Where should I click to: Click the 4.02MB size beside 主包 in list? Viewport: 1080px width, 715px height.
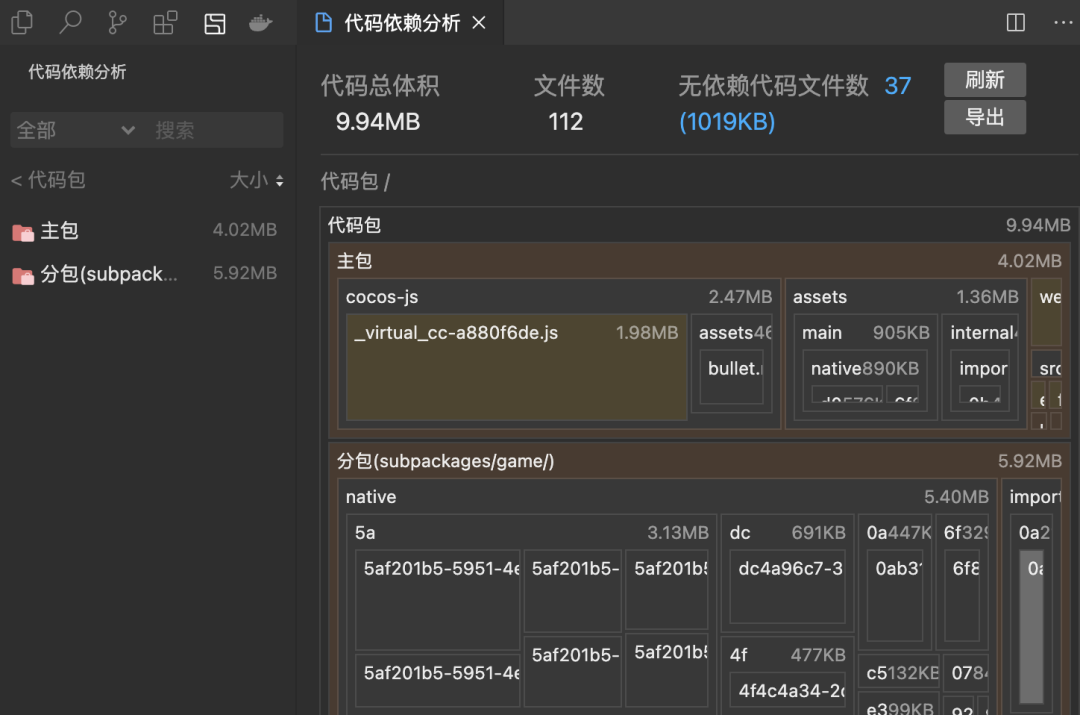(x=245, y=230)
